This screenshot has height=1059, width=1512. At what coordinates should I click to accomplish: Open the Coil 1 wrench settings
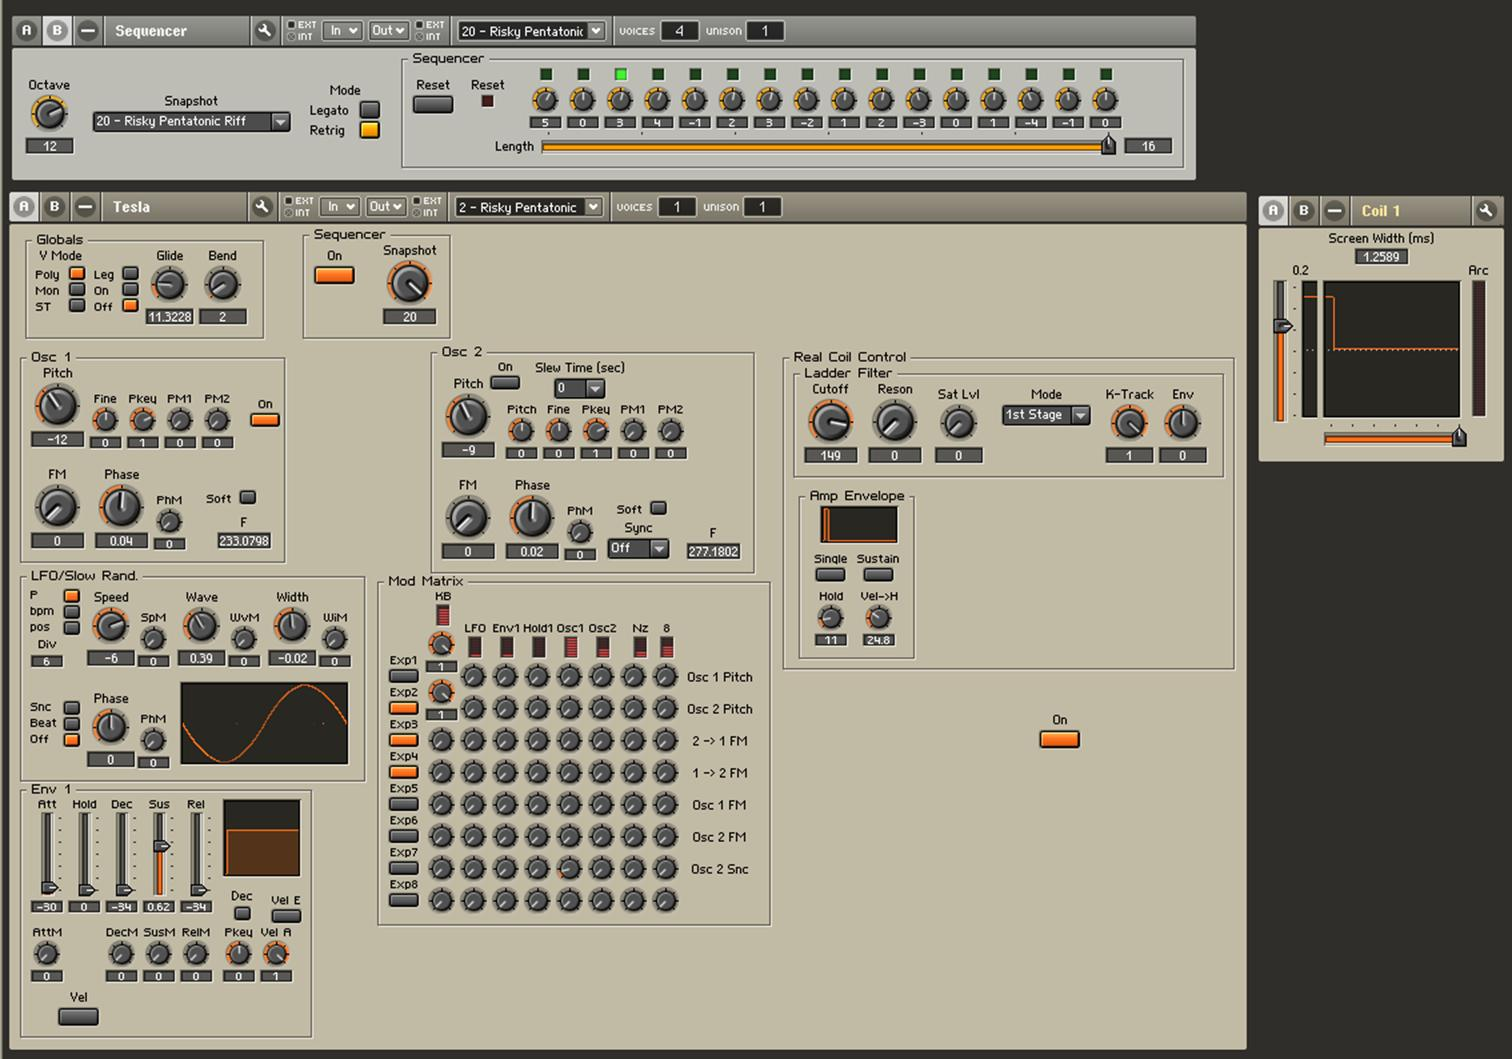[1485, 210]
